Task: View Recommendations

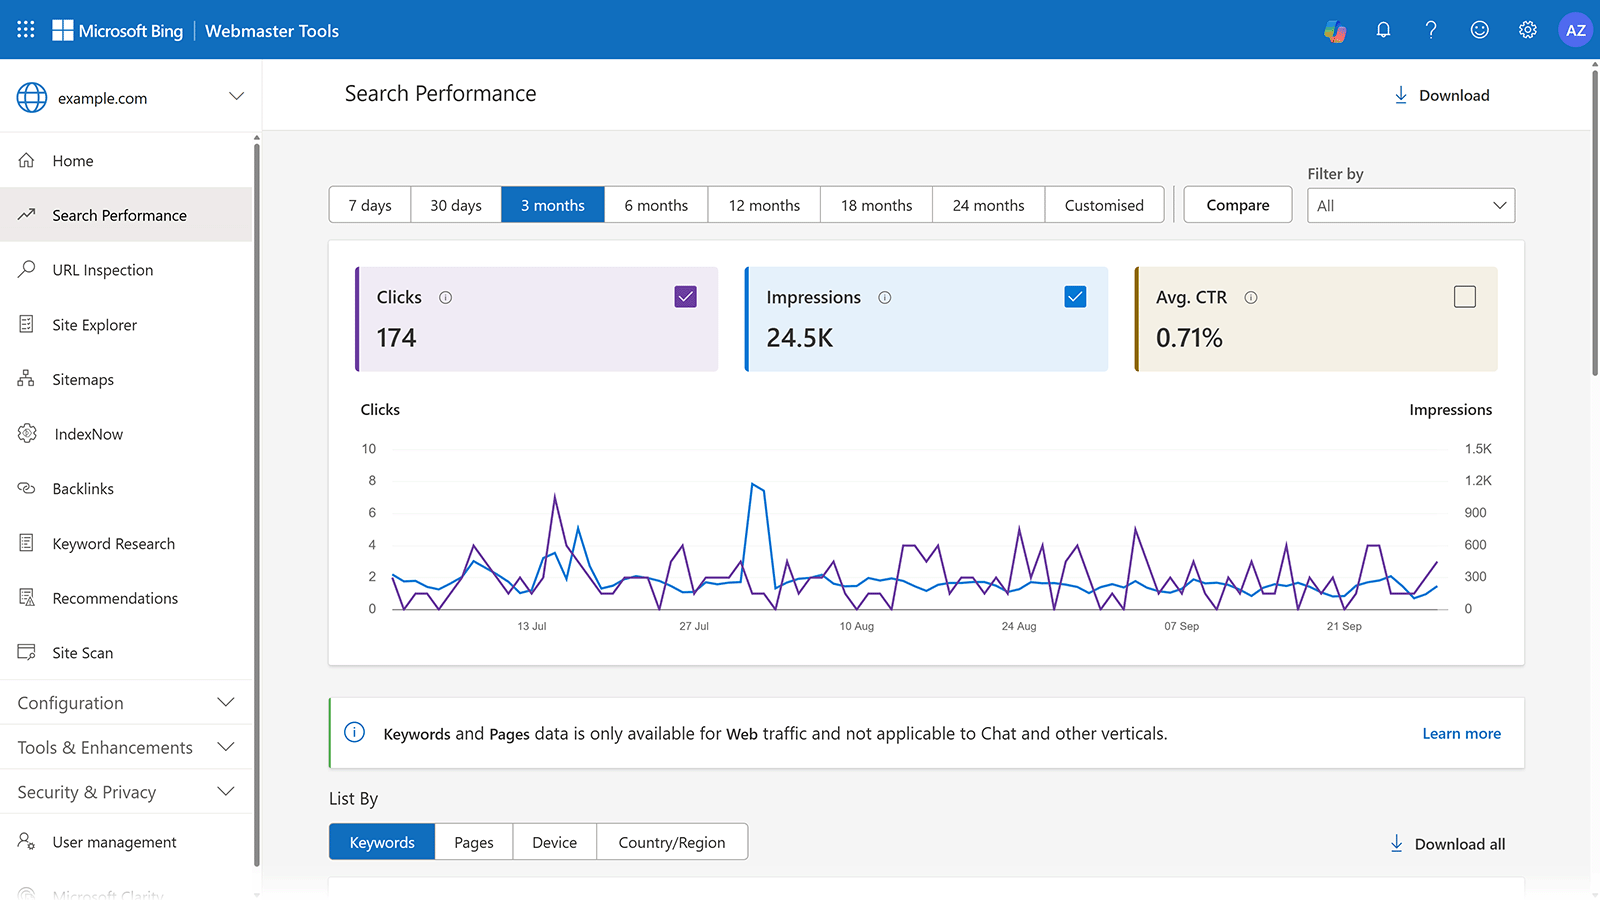Action: (115, 597)
